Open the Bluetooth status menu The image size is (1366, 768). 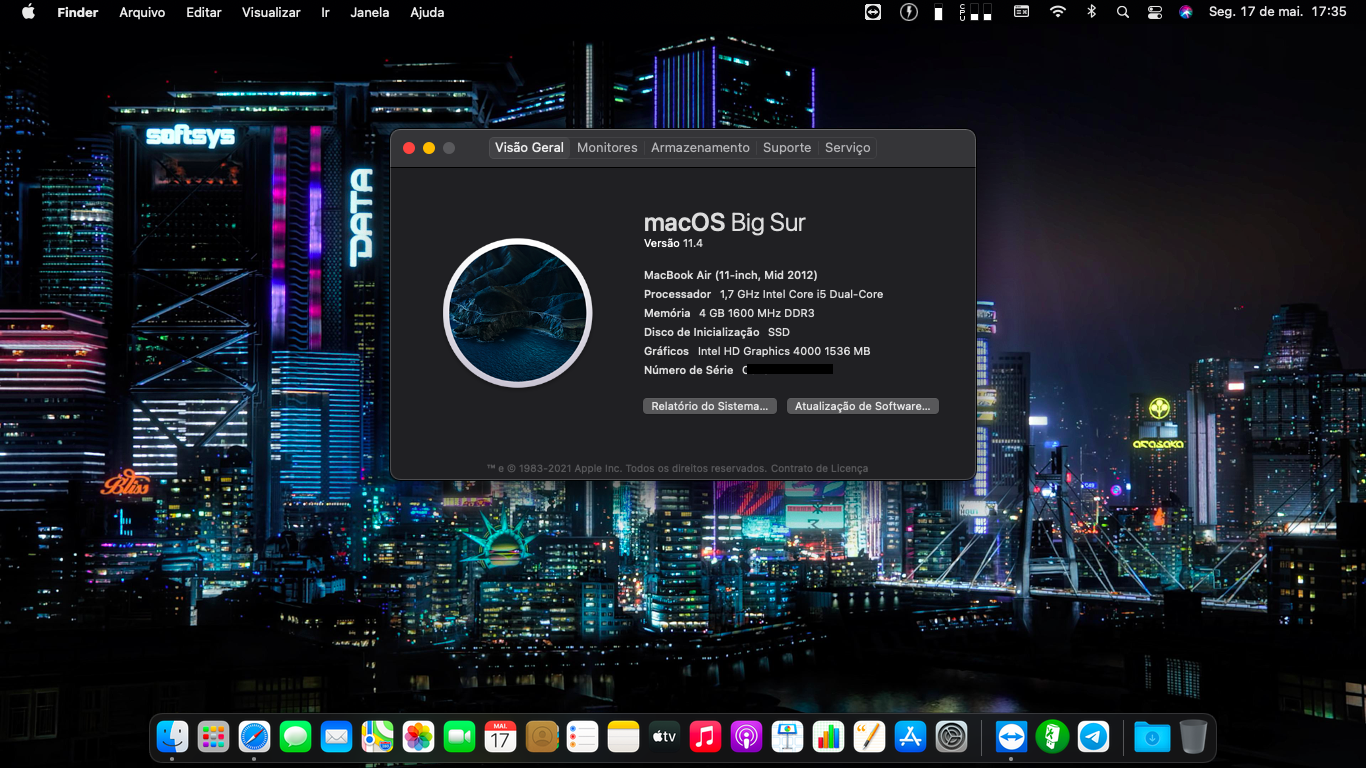pyautogui.click(x=1092, y=12)
